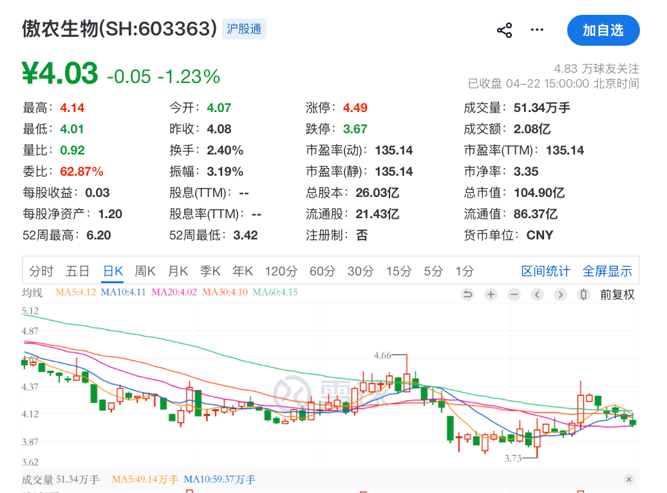
Task: Click the chart undo/reset arrow icon
Action: [x=467, y=294]
